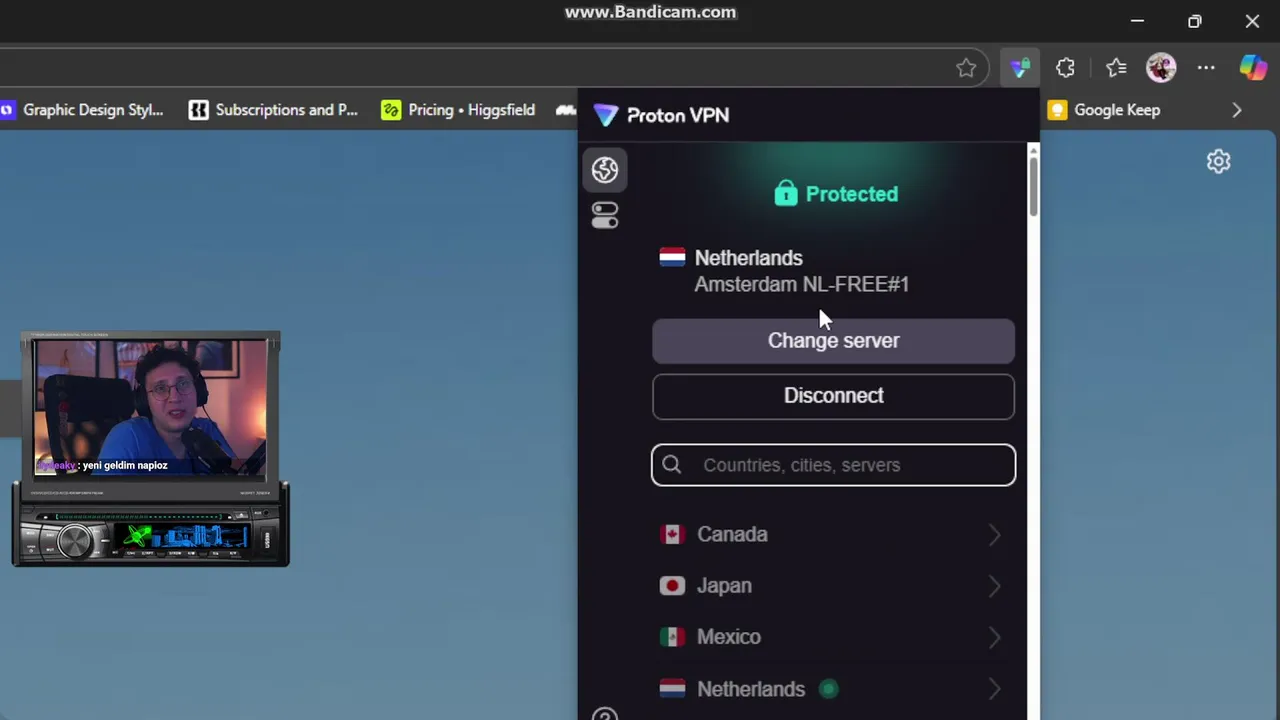Open the Proton VPN extension icon
This screenshot has height=720, width=1280.
click(1019, 68)
